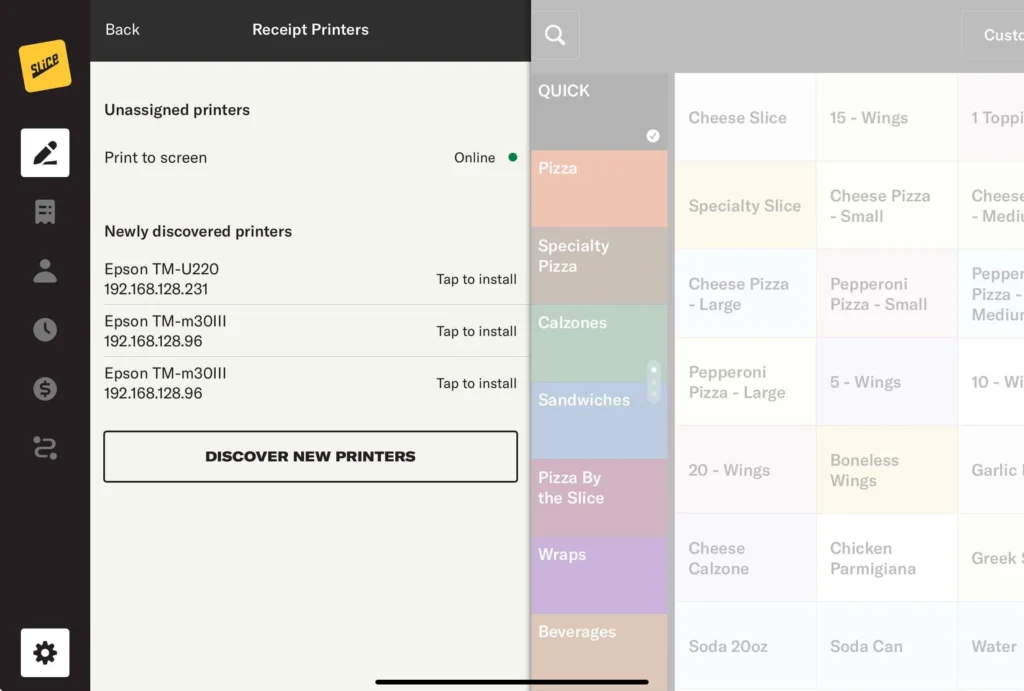Open the dollar payments icon
The height and width of the screenshot is (691, 1024).
45,389
